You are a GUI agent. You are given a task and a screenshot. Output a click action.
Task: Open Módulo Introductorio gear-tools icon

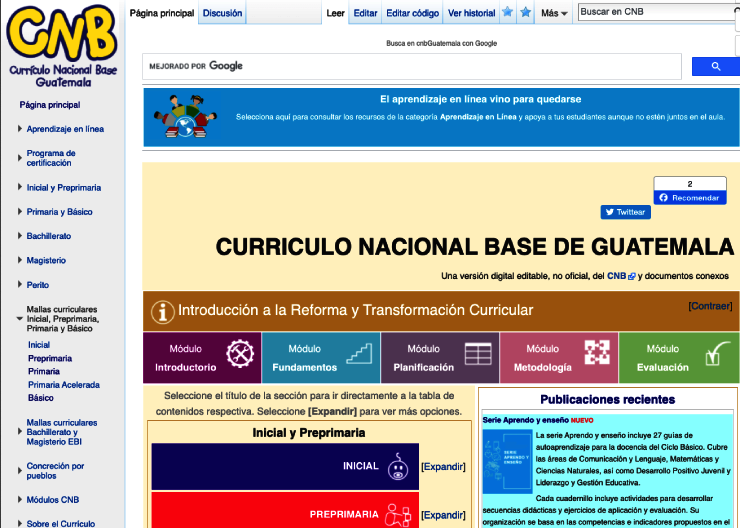240,354
